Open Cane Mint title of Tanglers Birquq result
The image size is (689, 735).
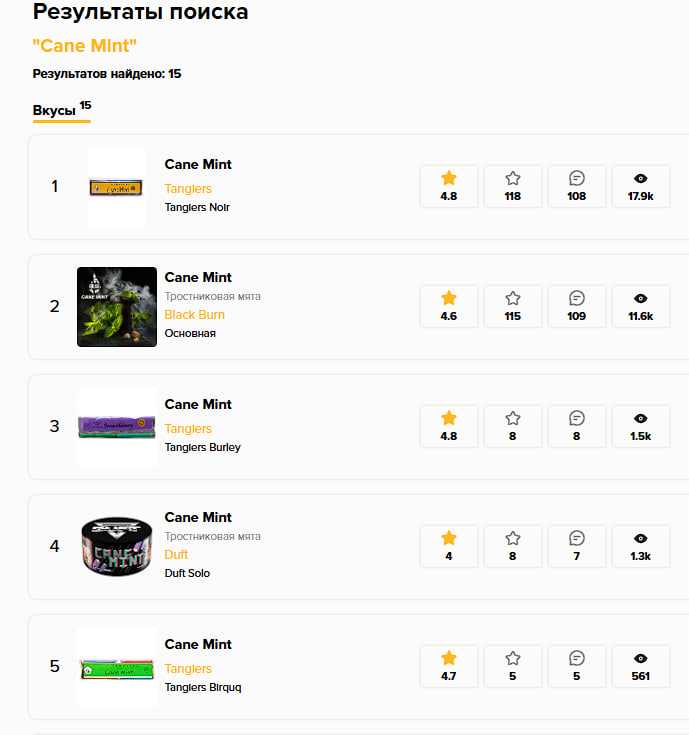198,644
